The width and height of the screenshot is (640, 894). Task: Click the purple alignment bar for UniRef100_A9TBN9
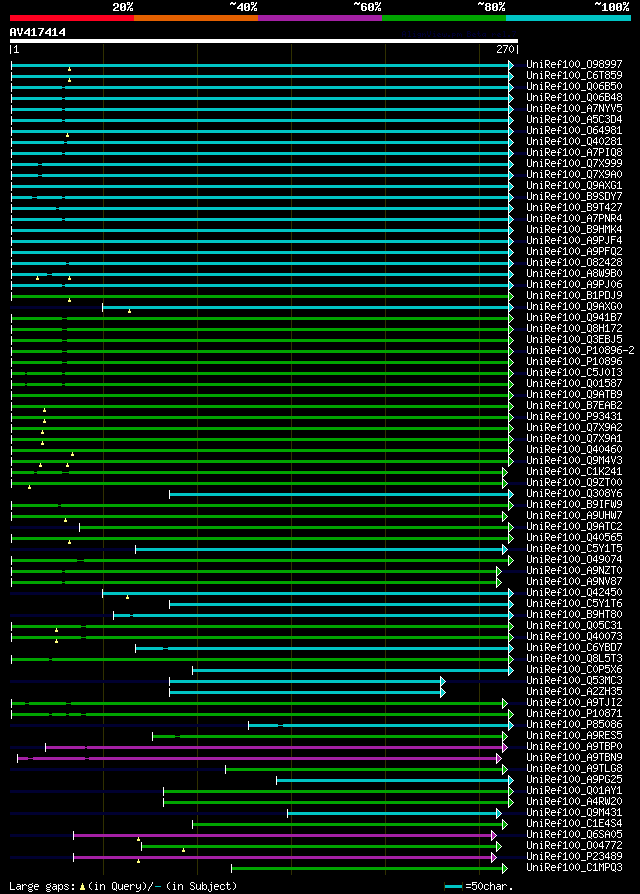(x=259, y=758)
